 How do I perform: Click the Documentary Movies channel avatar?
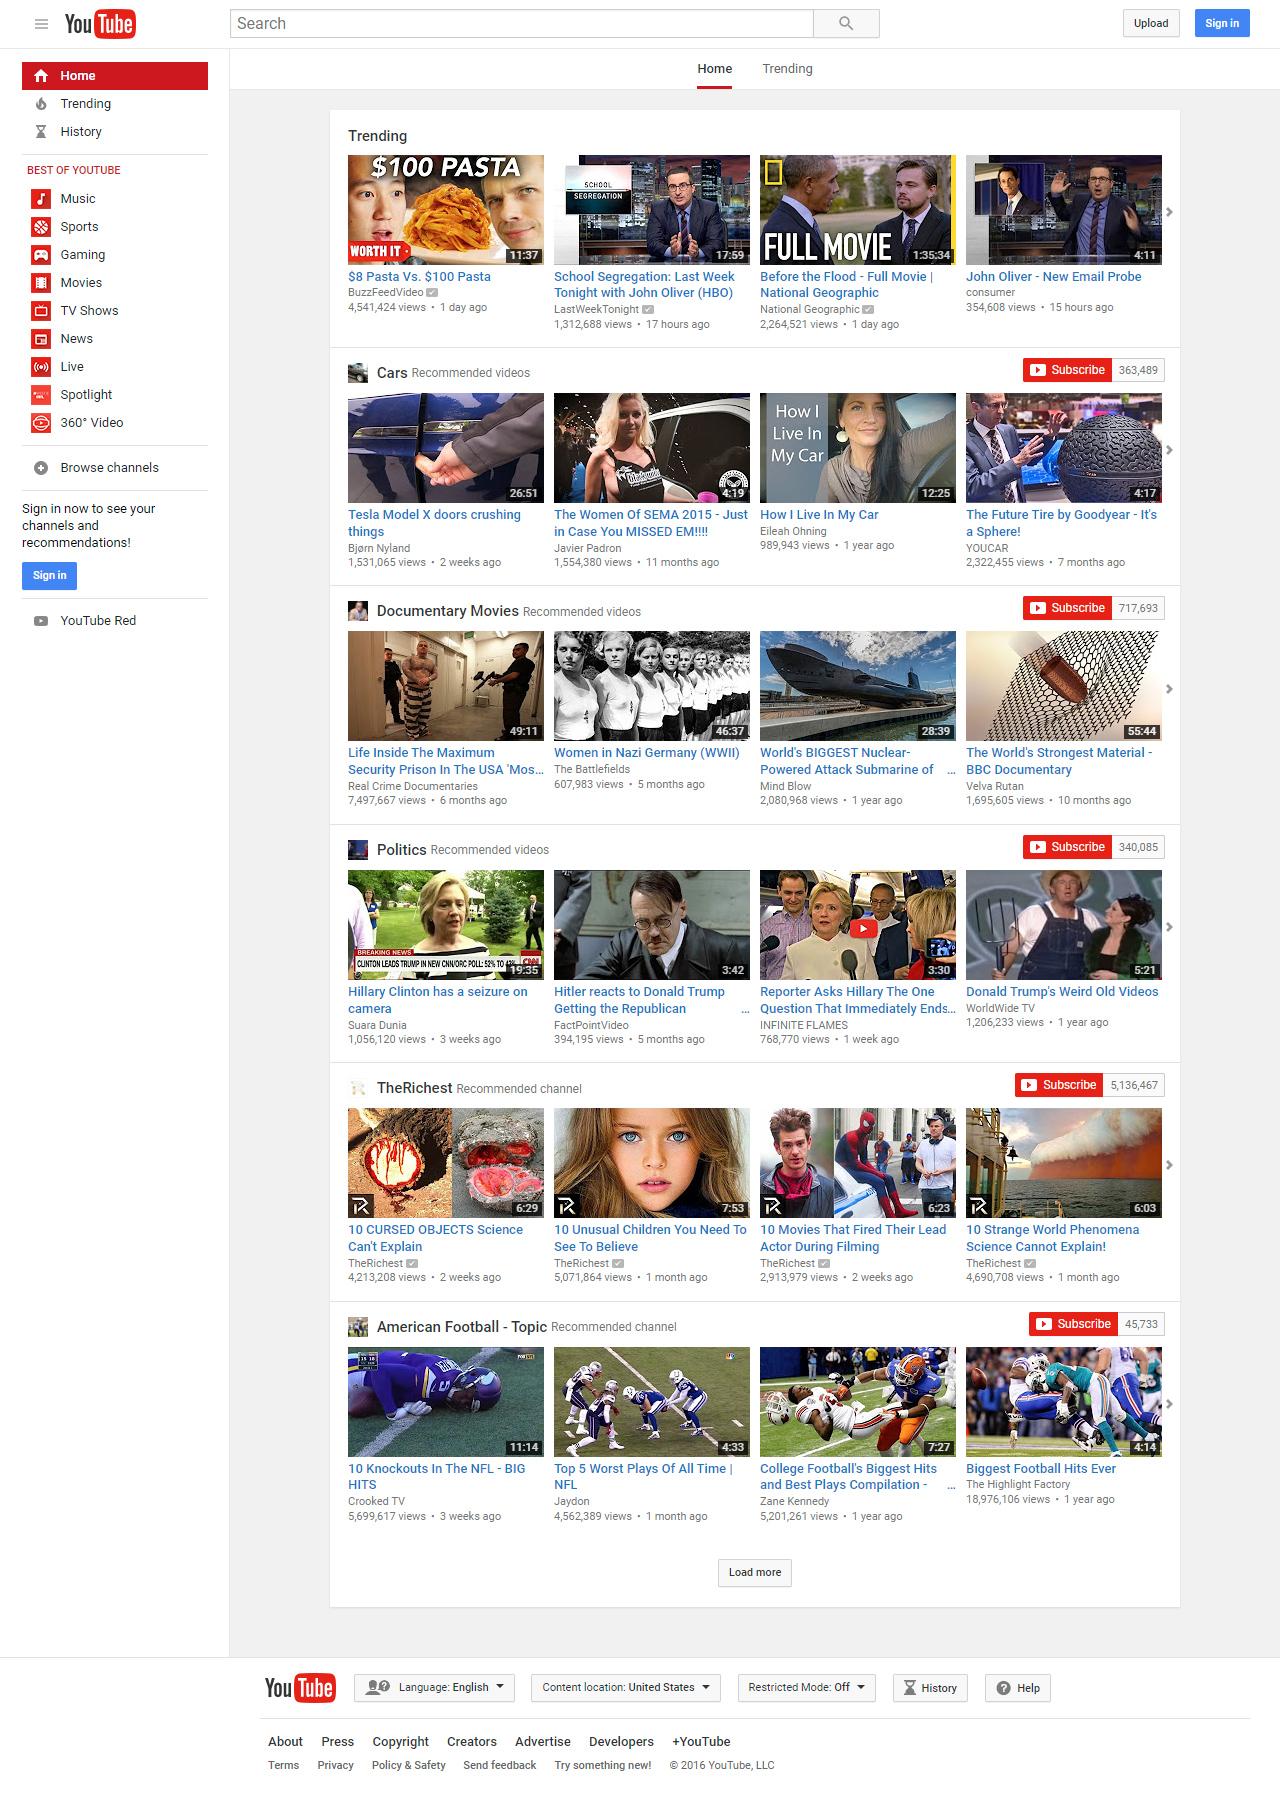pos(358,611)
